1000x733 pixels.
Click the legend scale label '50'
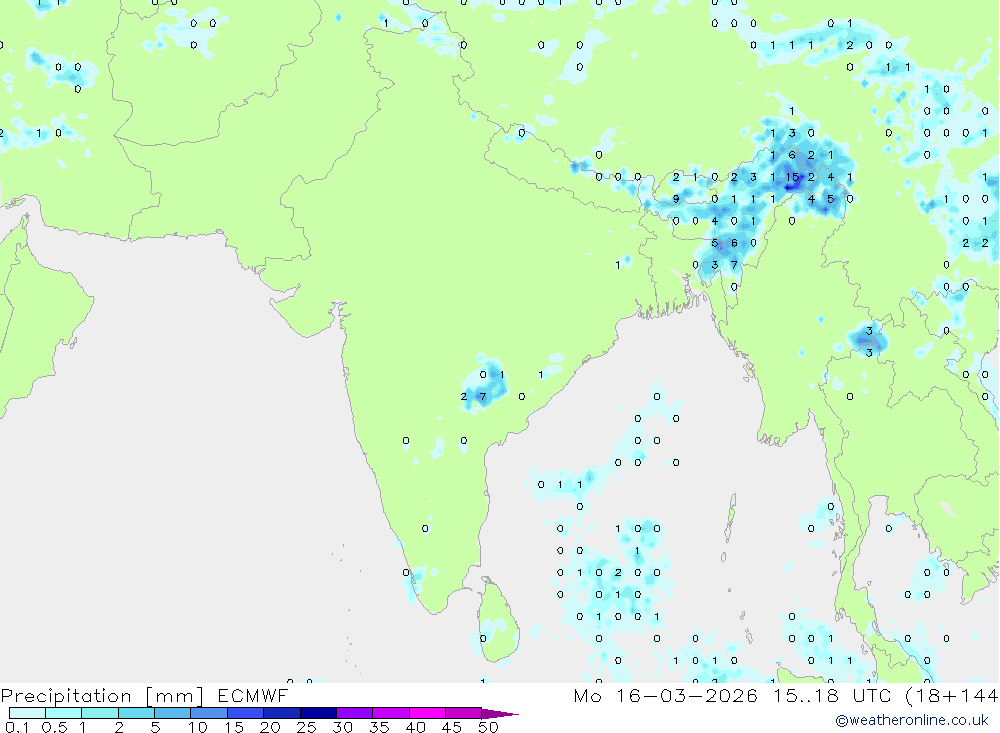tap(488, 727)
